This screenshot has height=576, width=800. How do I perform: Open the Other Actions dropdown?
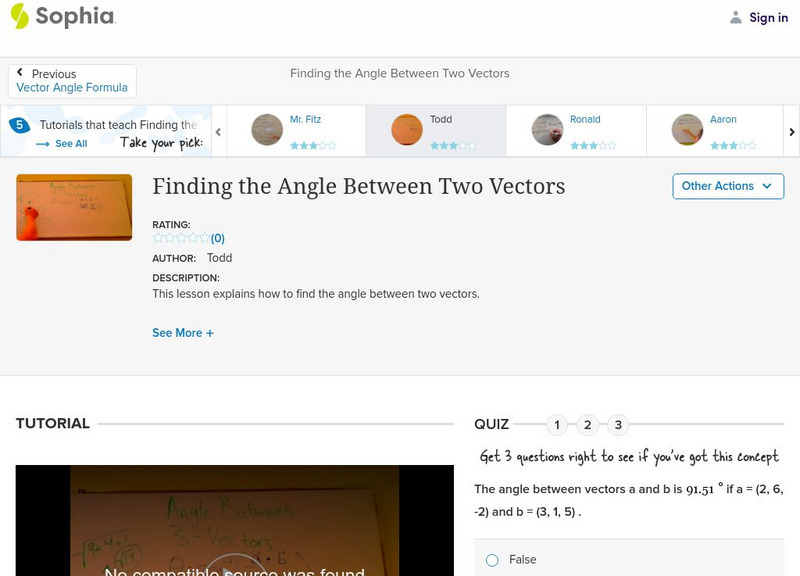coord(727,186)
